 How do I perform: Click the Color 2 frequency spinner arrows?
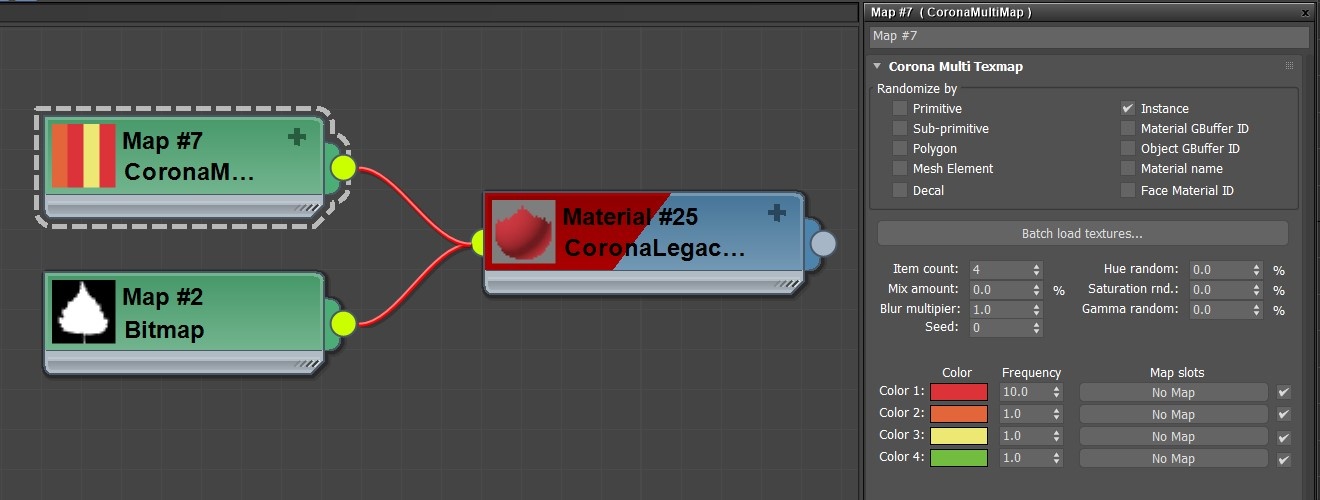[x=1057, y=414]
